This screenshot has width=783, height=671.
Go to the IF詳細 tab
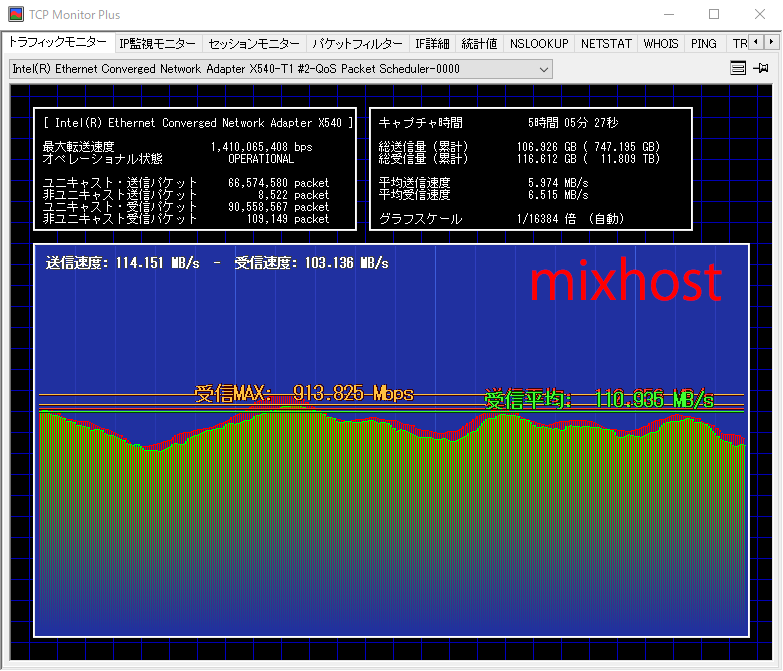(433, 44)
